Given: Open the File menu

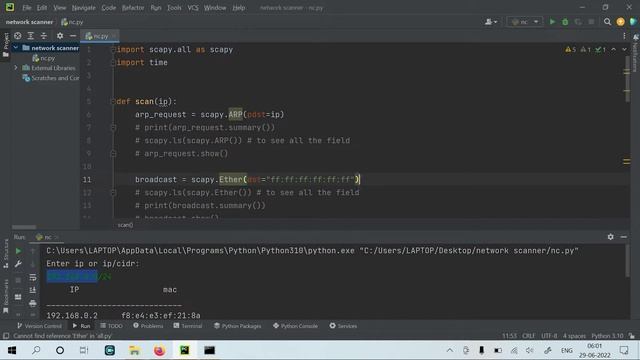Looking at the screenshot, I should tap(27, 8).
